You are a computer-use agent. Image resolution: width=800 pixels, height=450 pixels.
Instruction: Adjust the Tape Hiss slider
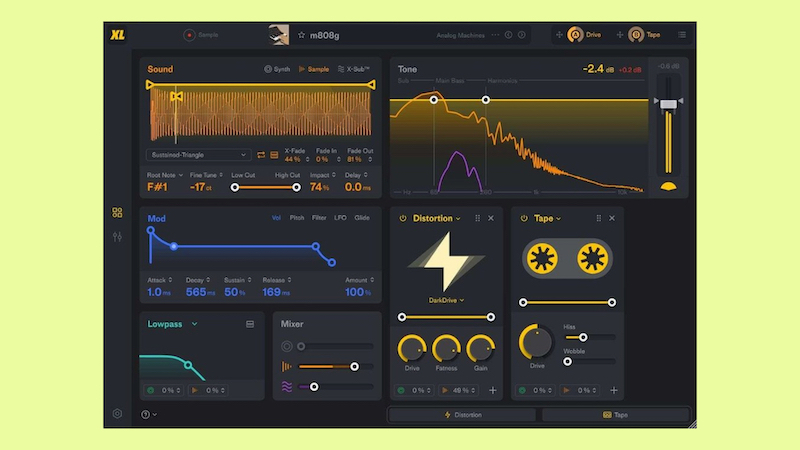point(583,338)
